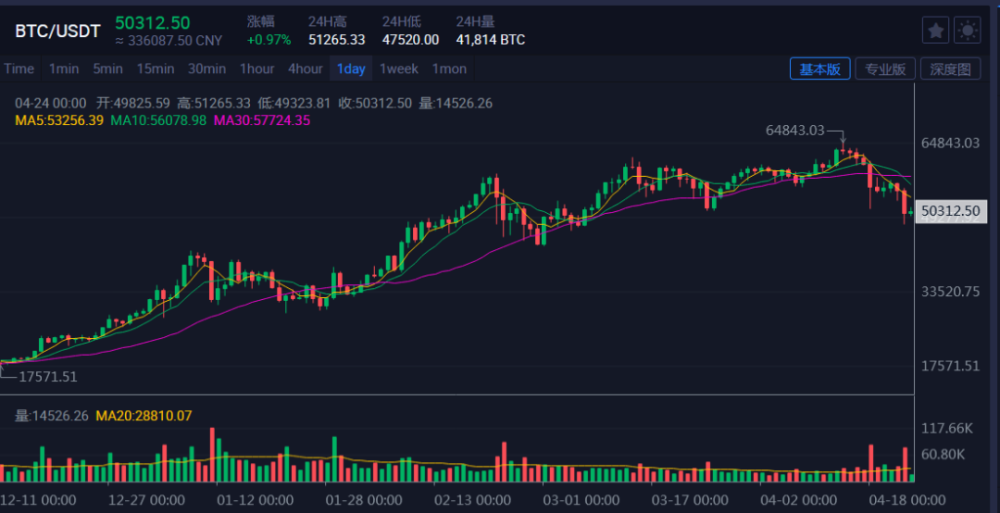This screenshot has width=1000, height=513.
Task: Switch to the 1week chart view
Action: pyautogui.click(x=398, y=69)
